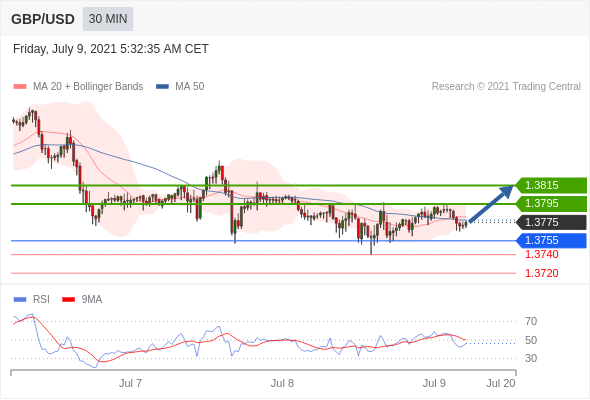Screen dimensions: 590x400
Task: Select the 1.3795 green resistance price tag
Action: [x=550, y=204]
